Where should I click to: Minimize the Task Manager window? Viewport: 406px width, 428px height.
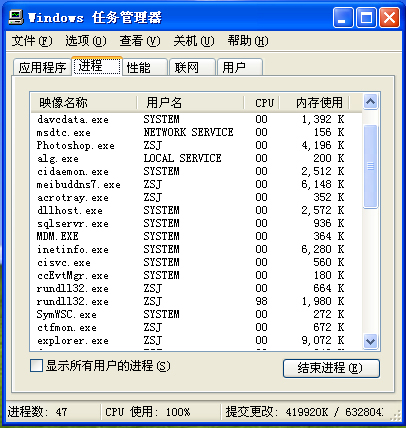(343, 18)
